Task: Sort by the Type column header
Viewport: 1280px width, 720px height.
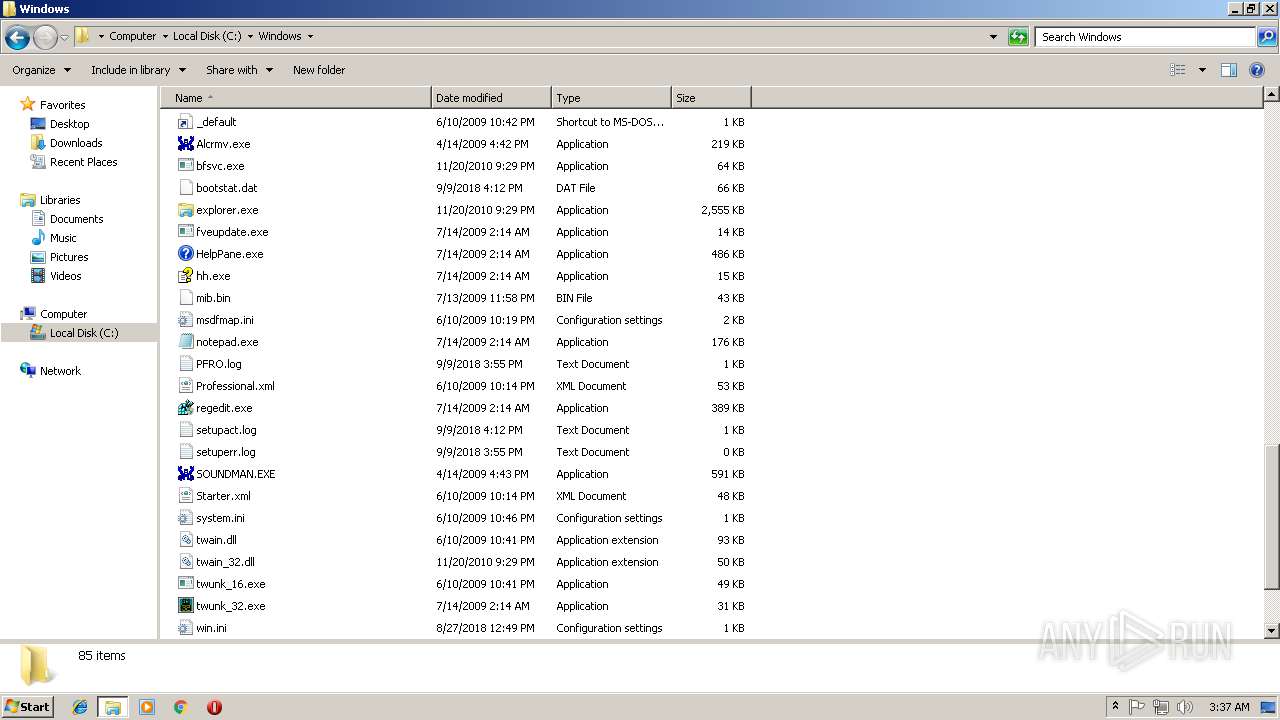Action: point(611,98)
